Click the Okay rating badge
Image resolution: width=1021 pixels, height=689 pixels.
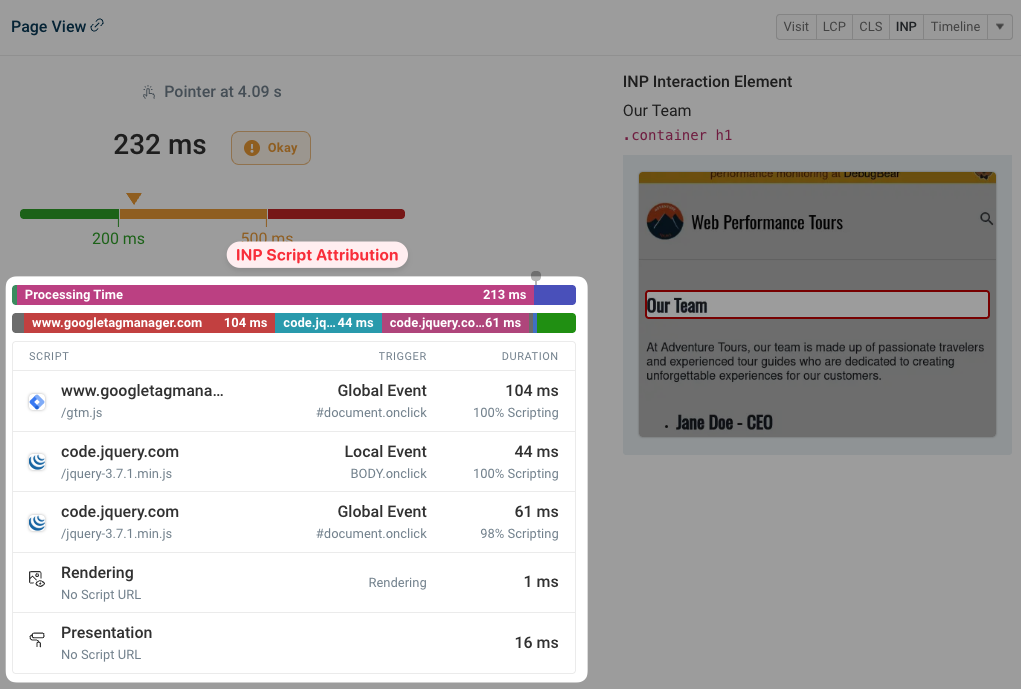click(271, 148)
